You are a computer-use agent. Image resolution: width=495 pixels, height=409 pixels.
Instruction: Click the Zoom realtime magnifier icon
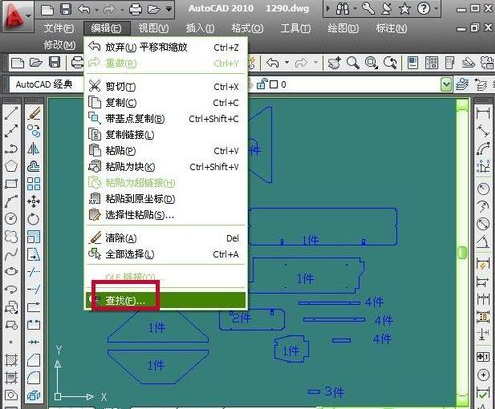[x=353, y=62]
